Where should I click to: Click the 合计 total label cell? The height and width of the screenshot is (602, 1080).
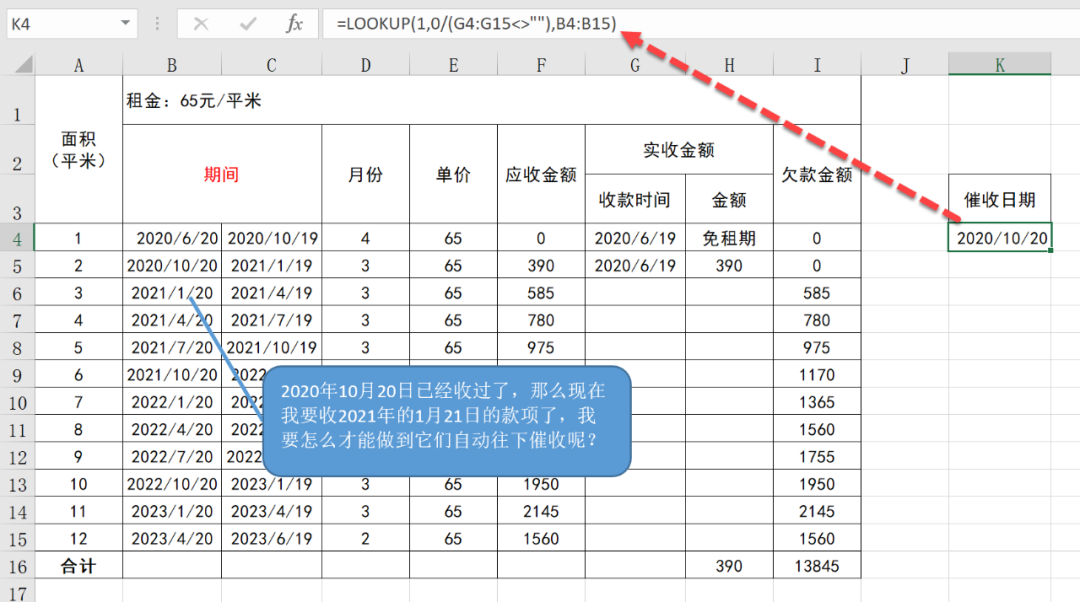pyautogui.click(x=79, y=566)
